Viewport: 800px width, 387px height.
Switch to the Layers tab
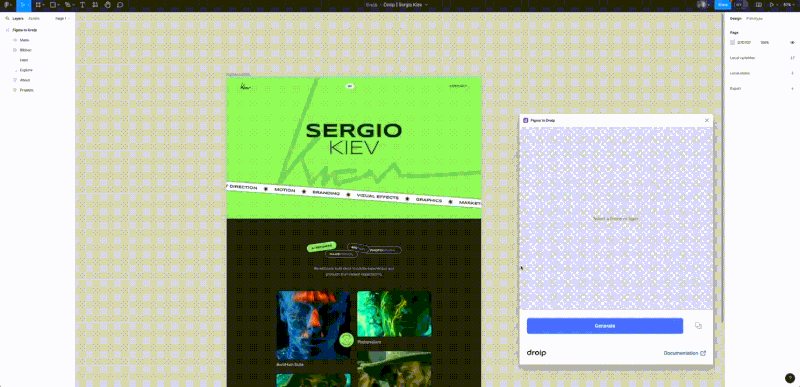pos(18,18)
